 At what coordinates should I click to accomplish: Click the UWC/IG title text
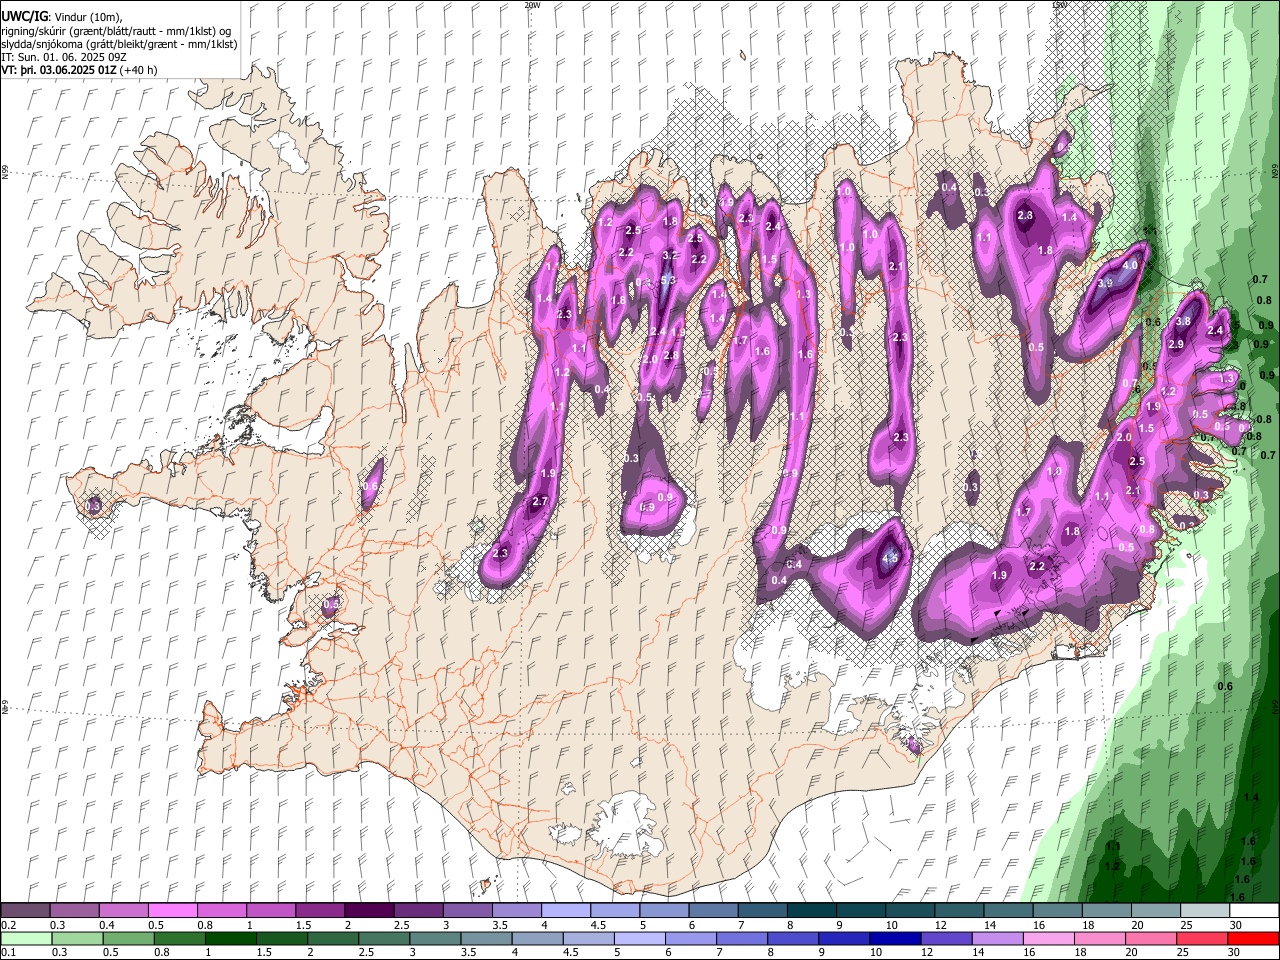(24, 17)
